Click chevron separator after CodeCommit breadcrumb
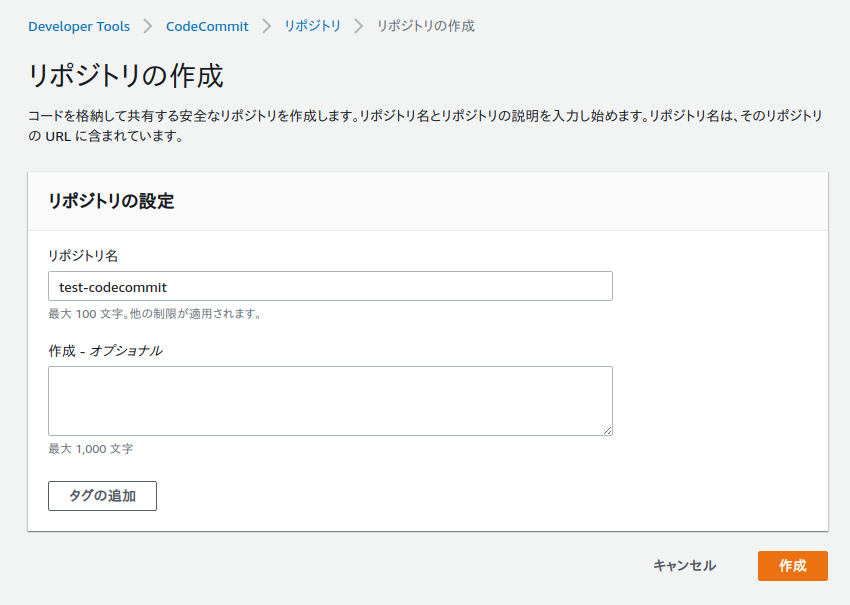Image resolution: width=850 pixels, height=605 pixels. tap(267, 26)
